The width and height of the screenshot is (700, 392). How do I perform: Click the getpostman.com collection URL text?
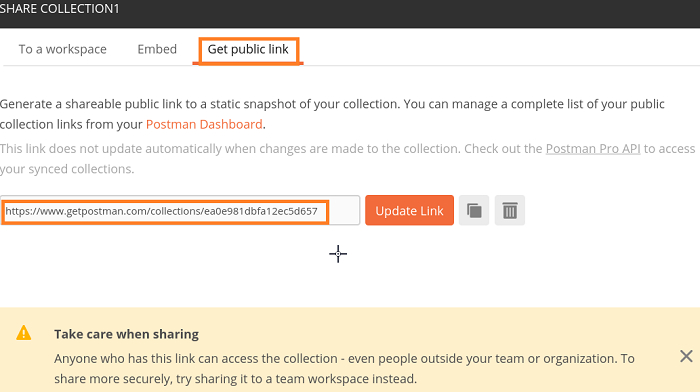pyautogui.click(x=161, y=211)
